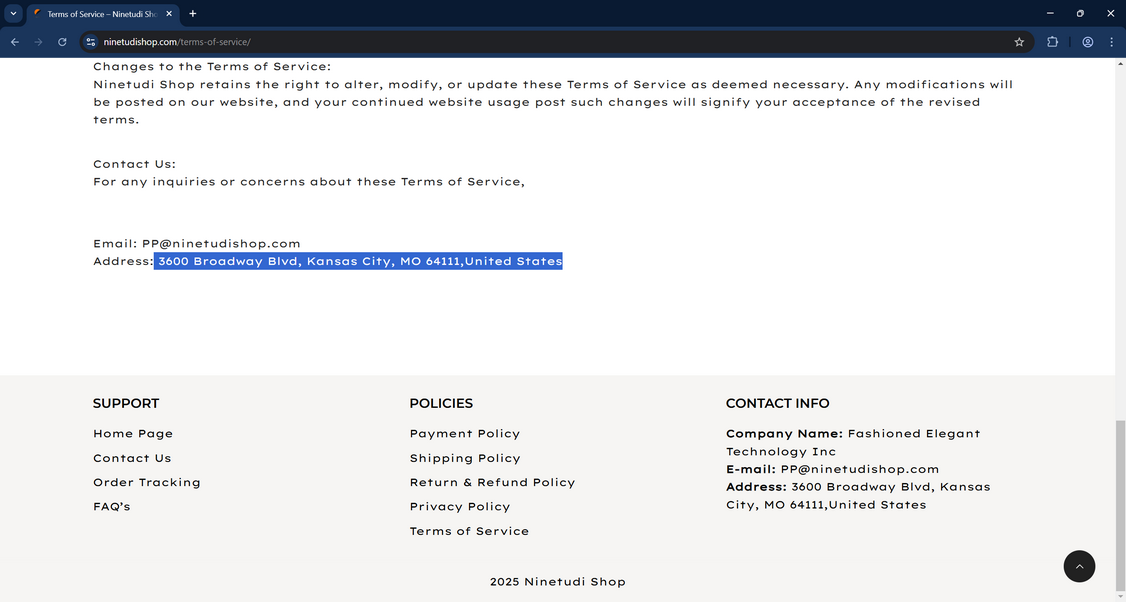The width and height of the screenshot is (1126, 602).
Task: Bookmark this page with the star icon
Action: 1019,42
